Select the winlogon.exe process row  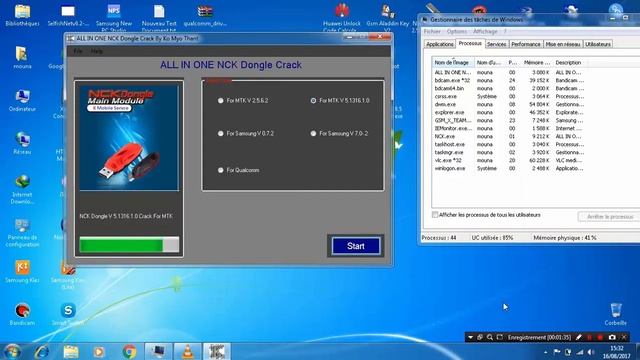pyautogui.click(x=509, y=168)
